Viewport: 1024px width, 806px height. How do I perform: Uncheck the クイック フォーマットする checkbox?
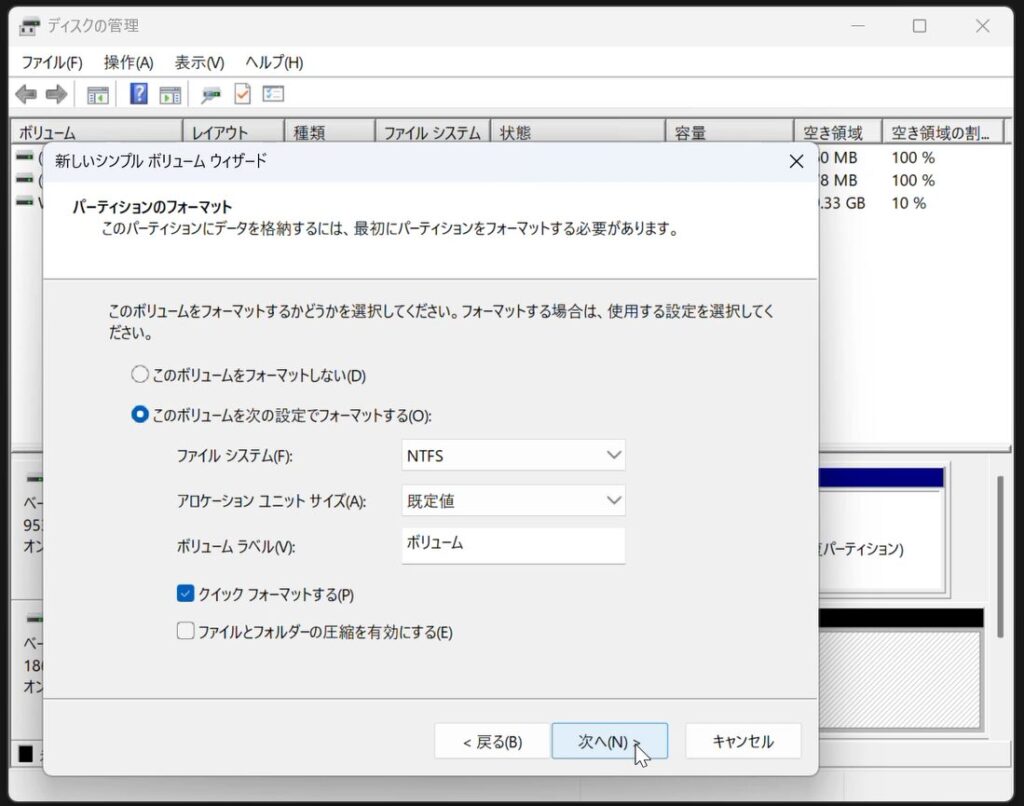click(x=185, y=595)
